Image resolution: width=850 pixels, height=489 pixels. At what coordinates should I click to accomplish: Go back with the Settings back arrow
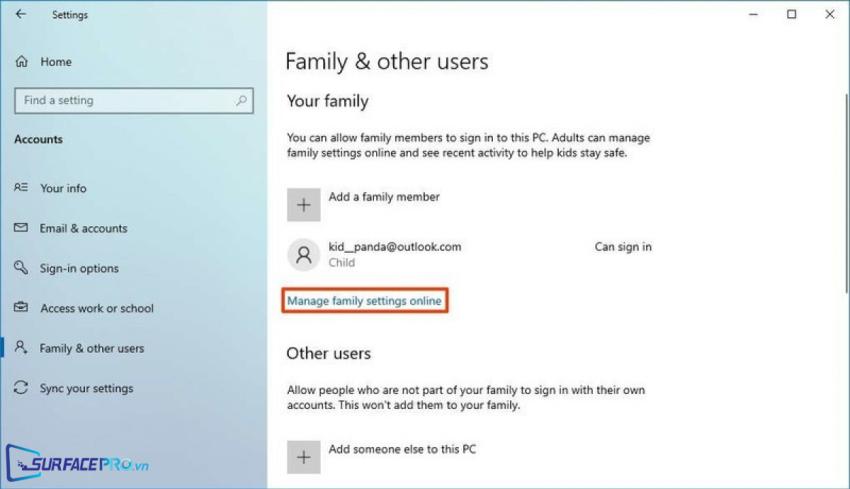click(21, 14)
